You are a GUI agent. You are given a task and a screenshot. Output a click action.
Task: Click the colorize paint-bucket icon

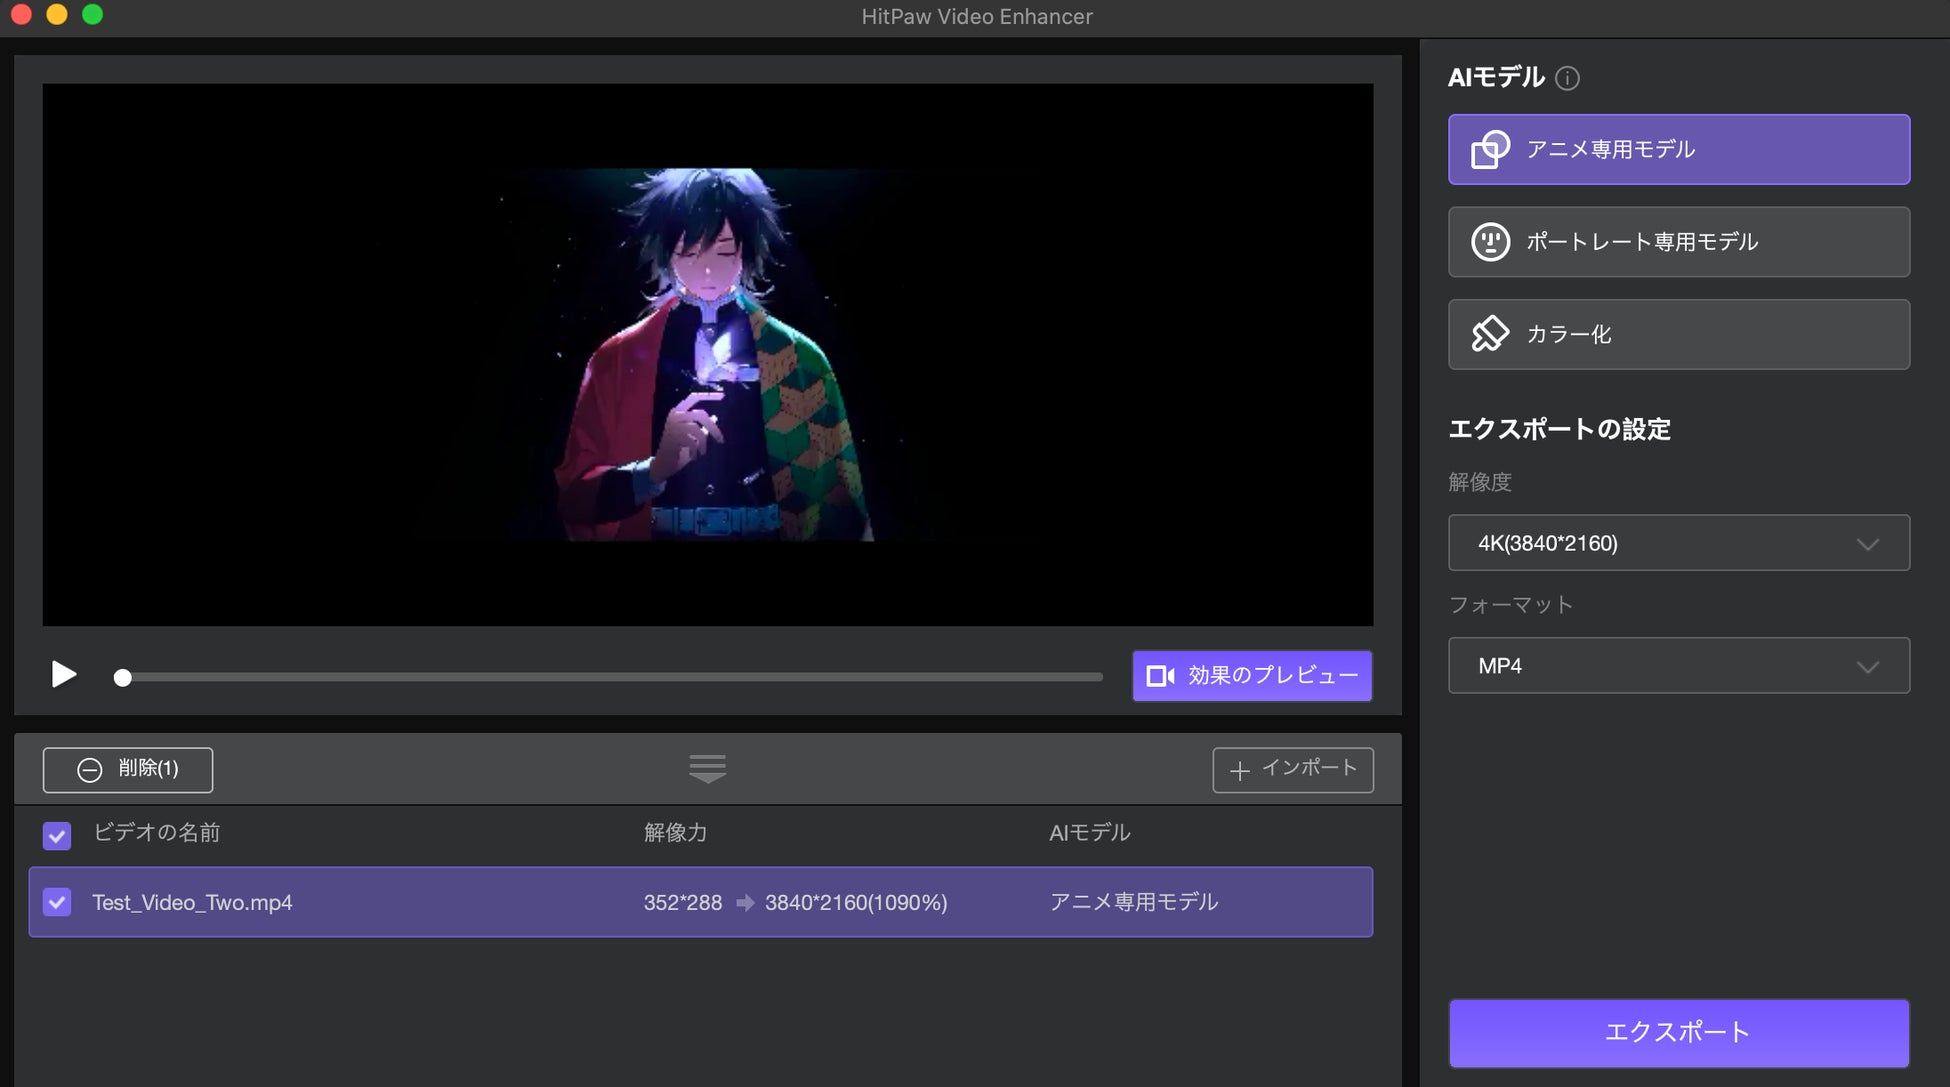click(1489, 334)
